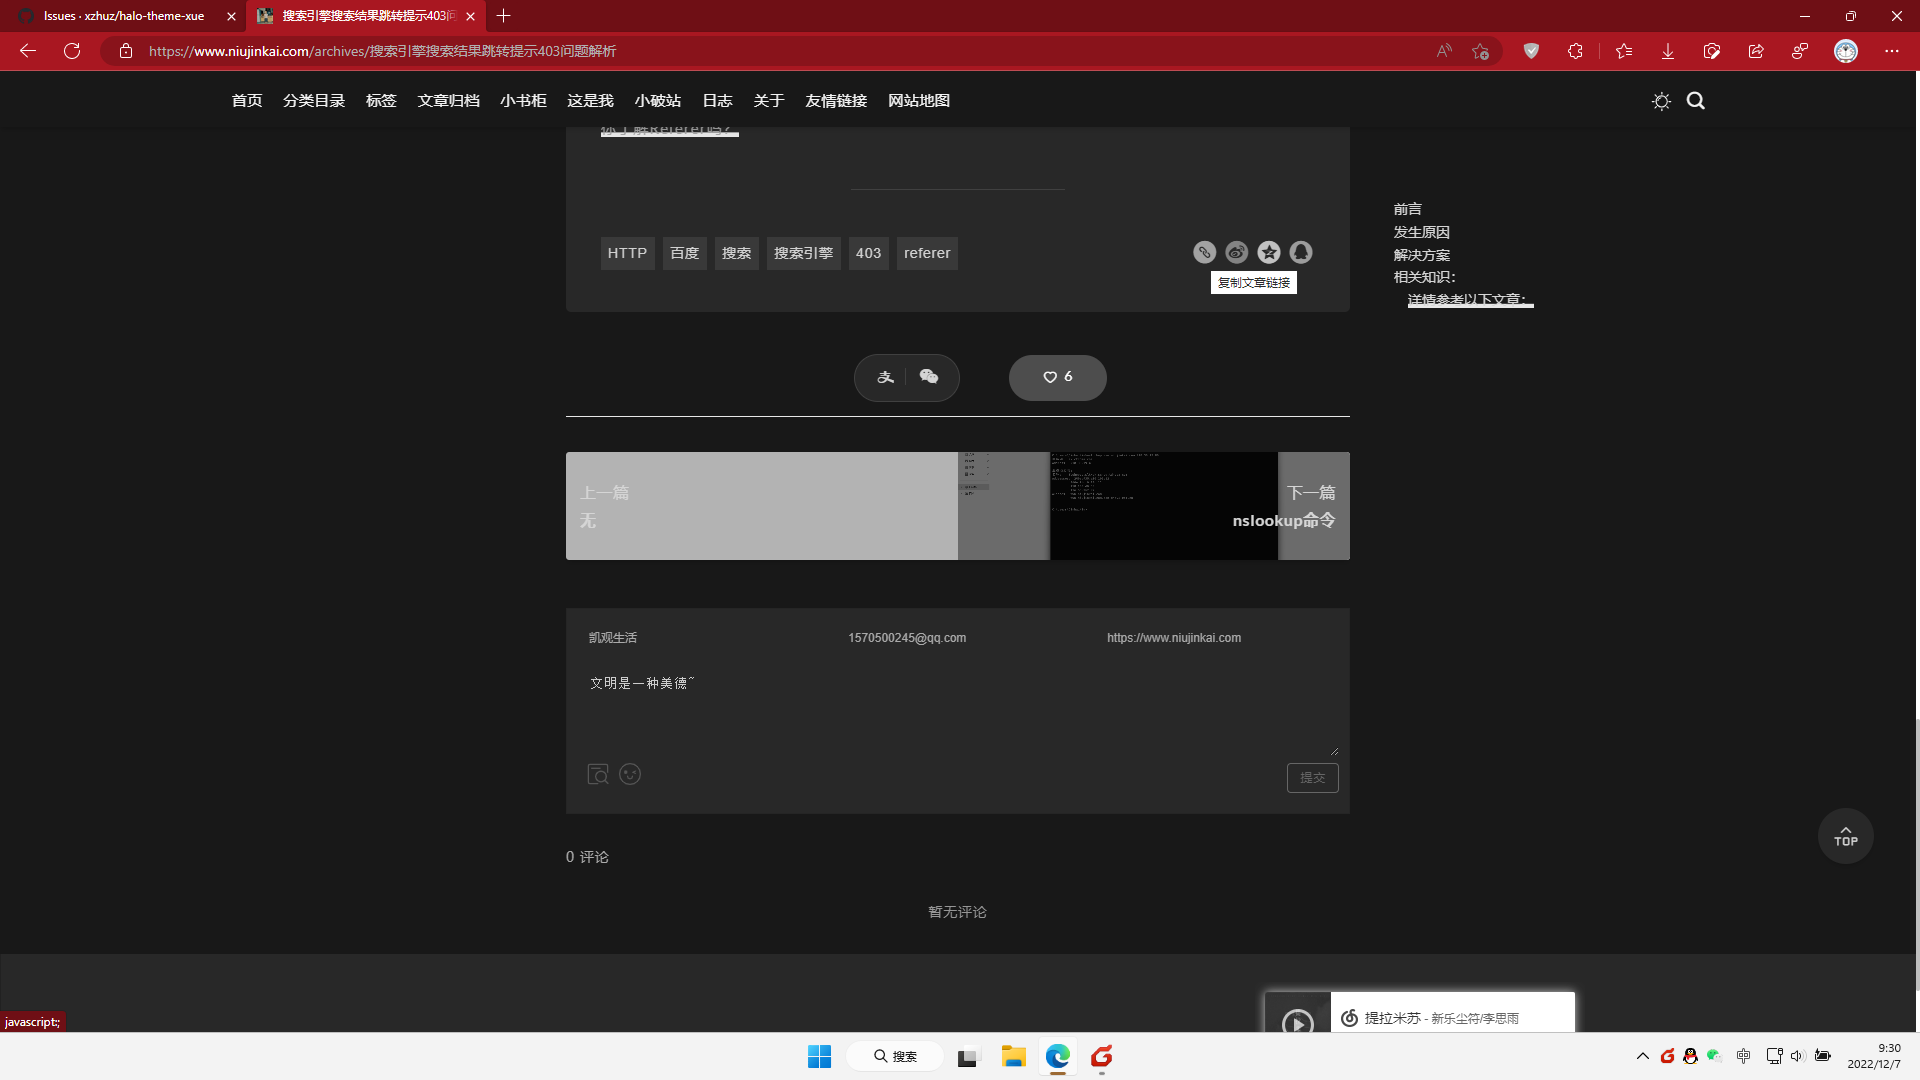This screenshot has width=1920, height=1080.
Task: Jump to 解决方案 in table of contents
Action: pyautogui.click(x=1421, y=255)
